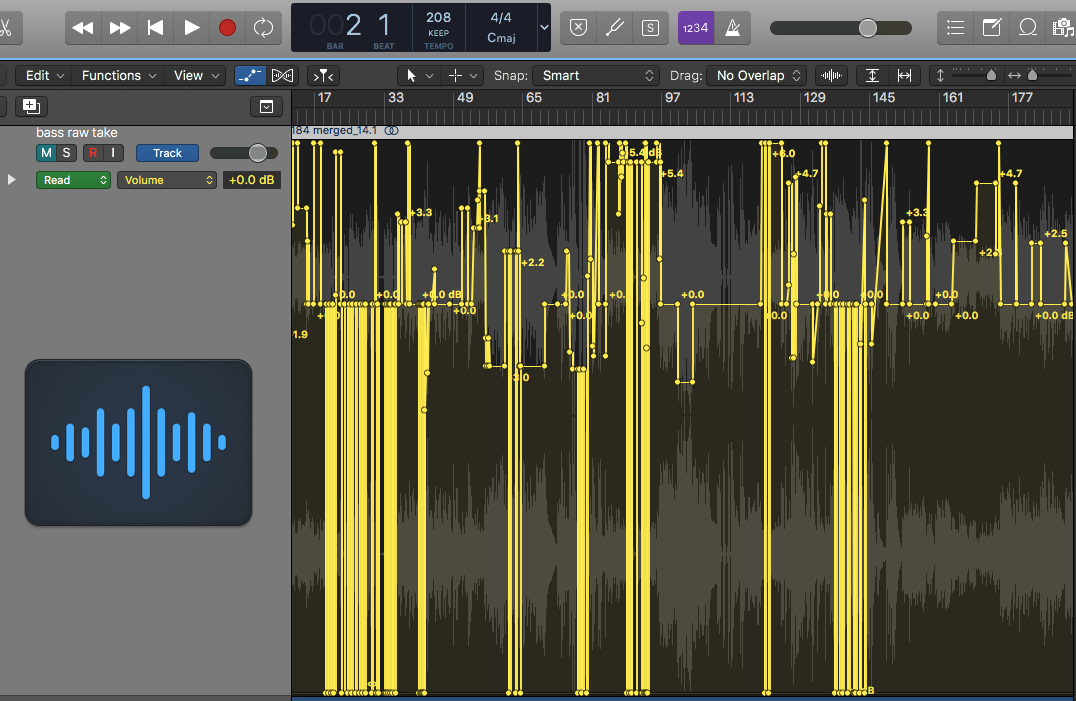Open the Snap Smart dropdown
The height and width of the screenshot is (701, 1076).
coord(596,75)
